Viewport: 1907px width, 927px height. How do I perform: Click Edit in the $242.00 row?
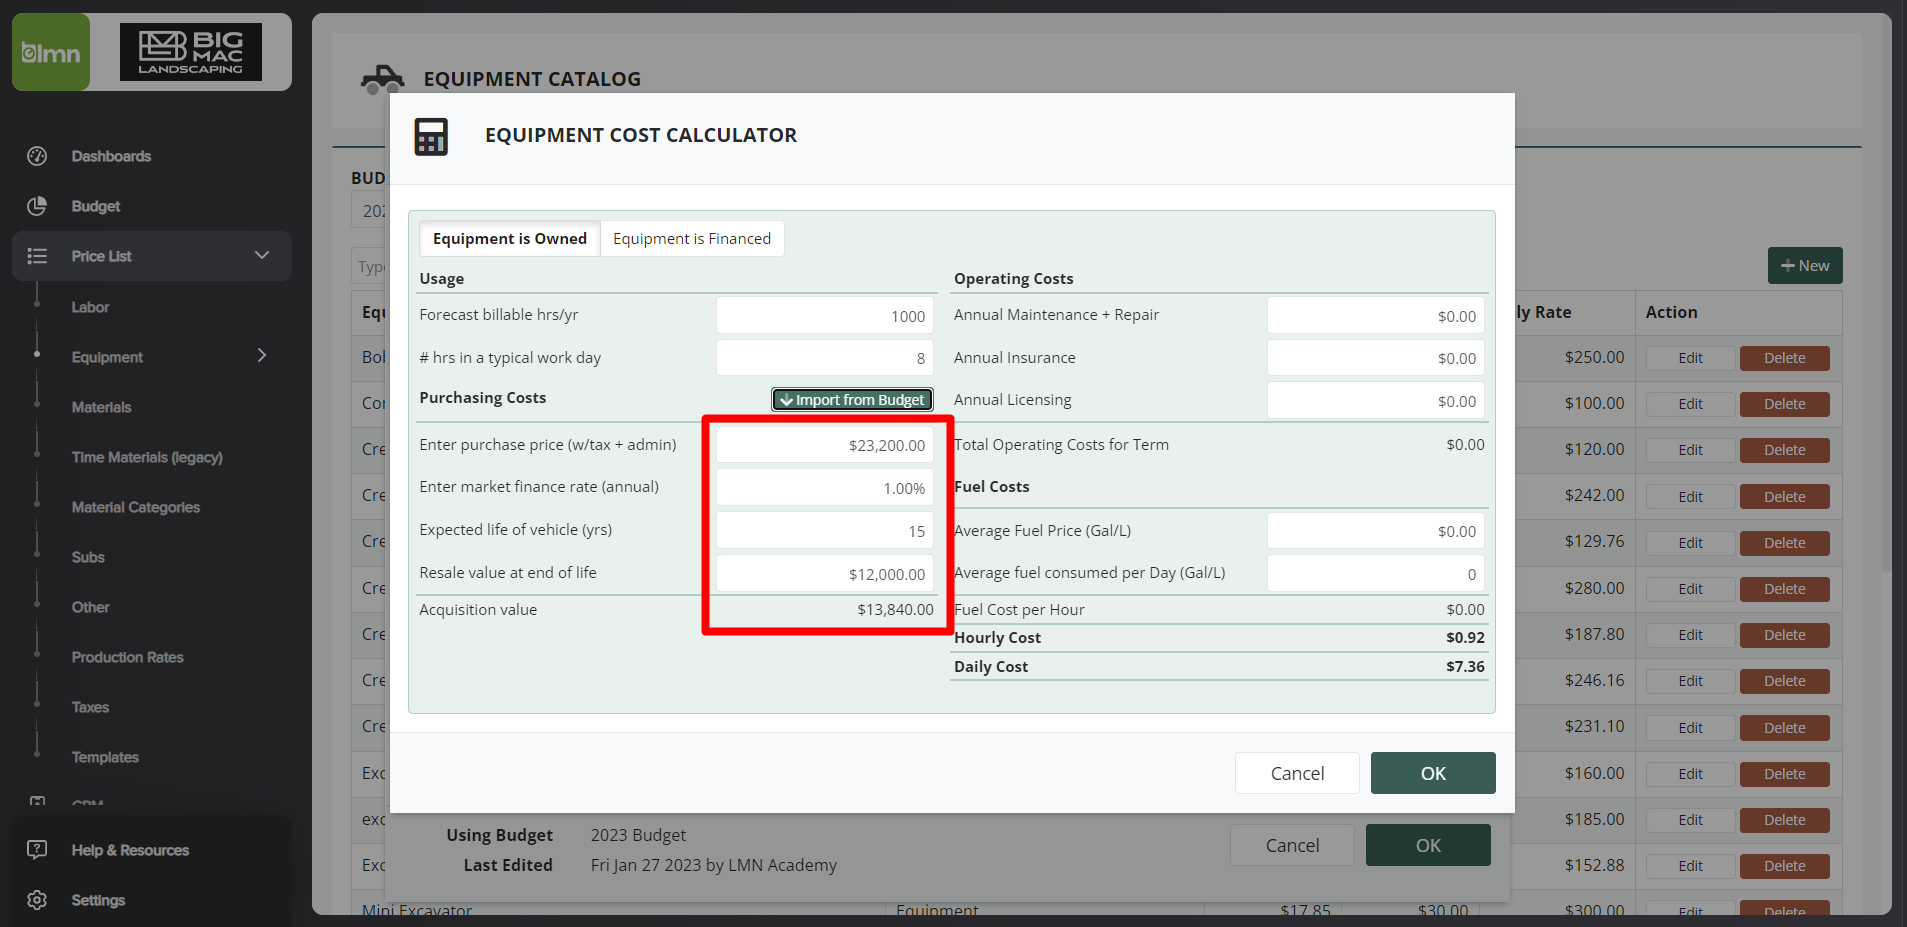tap(1690, 497)
